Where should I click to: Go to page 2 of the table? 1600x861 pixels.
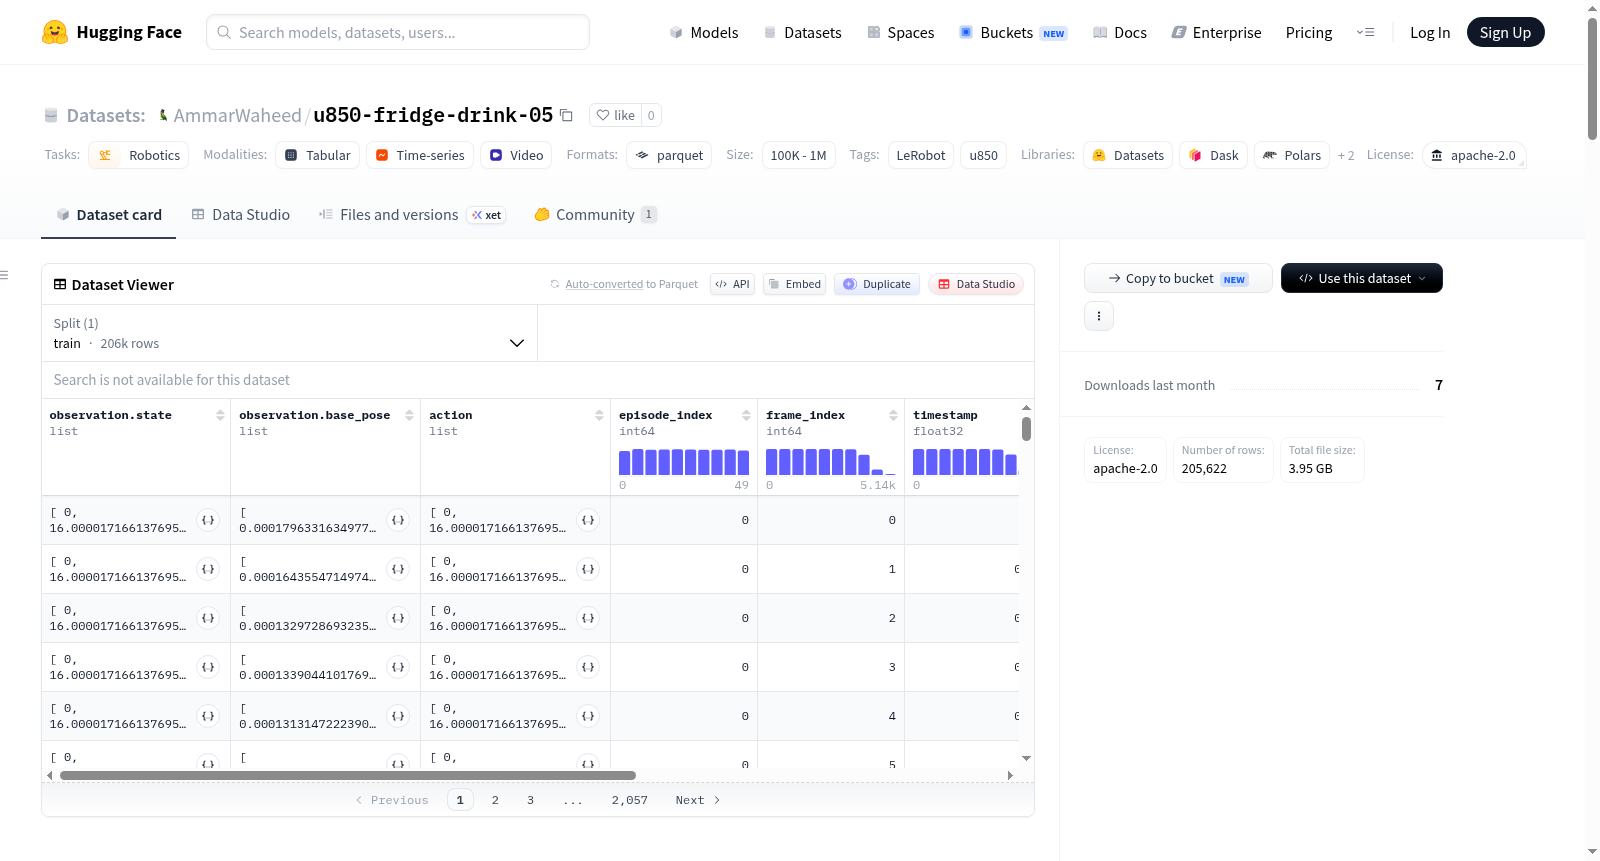(495, 800)
